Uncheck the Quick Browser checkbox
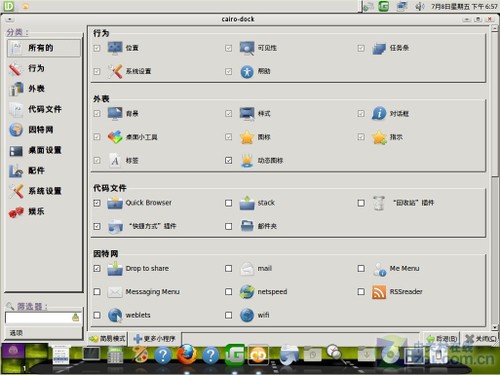 coord(97,203)
